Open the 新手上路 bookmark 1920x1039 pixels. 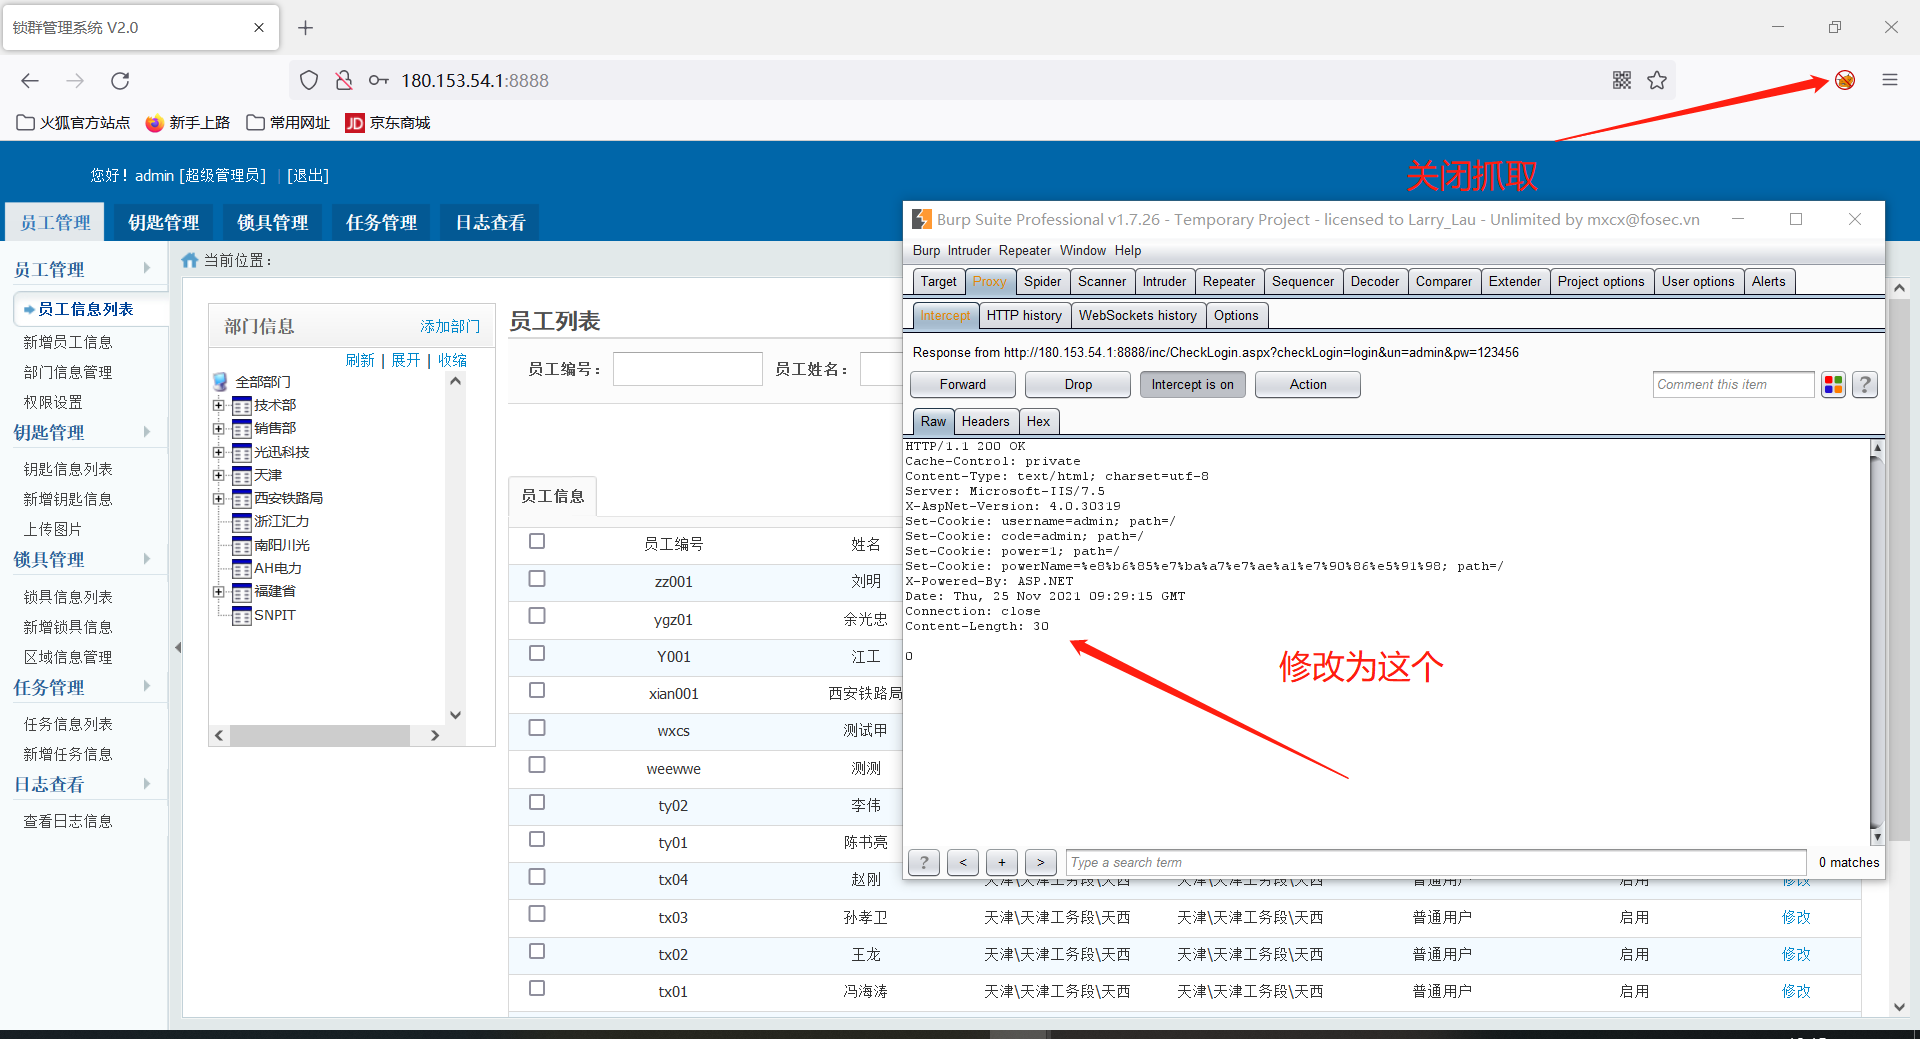pyautogui.click(x=188, y=123)
